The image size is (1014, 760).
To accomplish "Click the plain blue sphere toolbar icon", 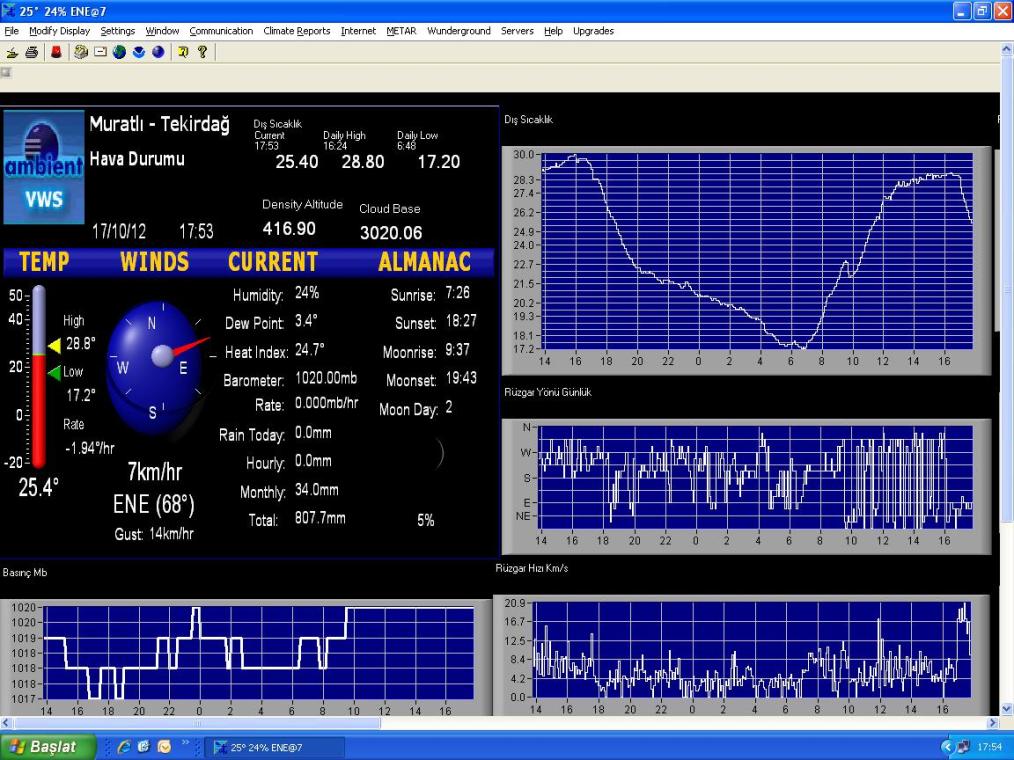I will coord(158,52).
